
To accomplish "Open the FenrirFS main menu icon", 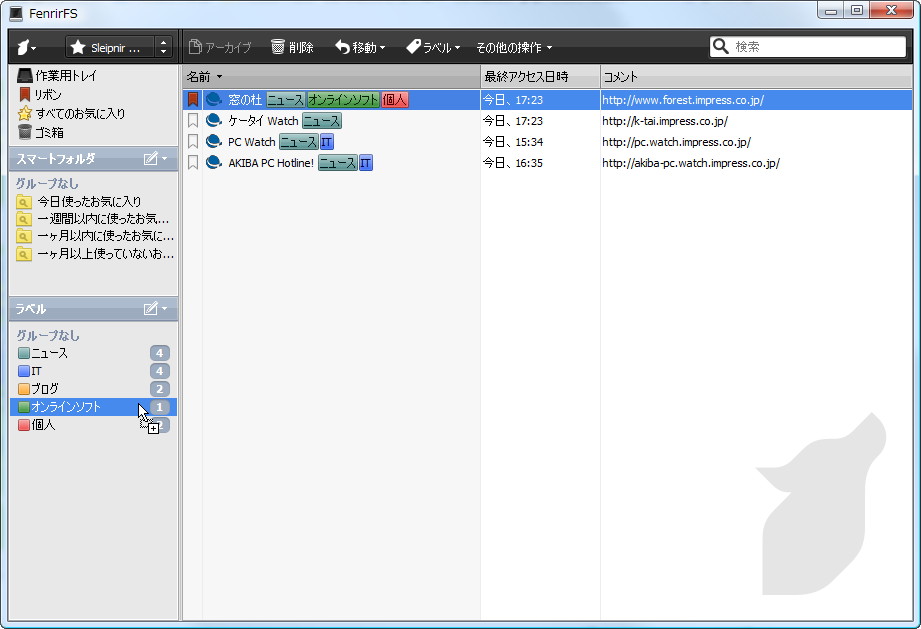I will point(26,47).
